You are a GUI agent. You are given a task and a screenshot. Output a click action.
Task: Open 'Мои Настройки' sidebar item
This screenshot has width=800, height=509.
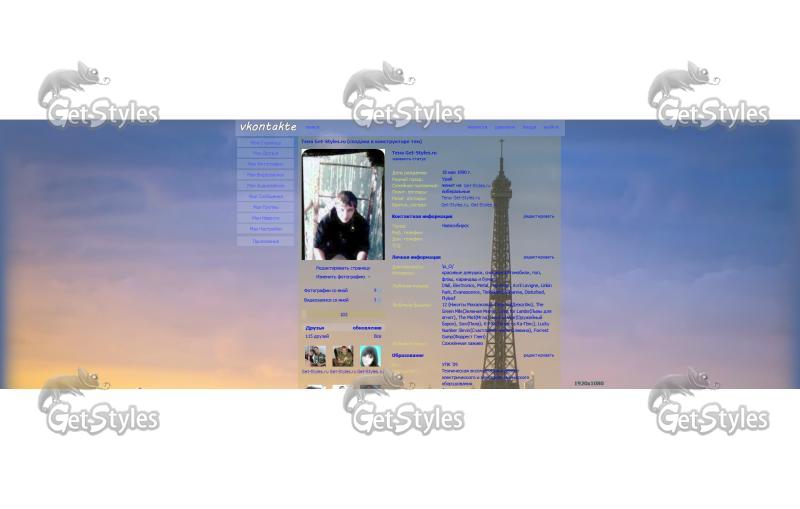(266, 229)
